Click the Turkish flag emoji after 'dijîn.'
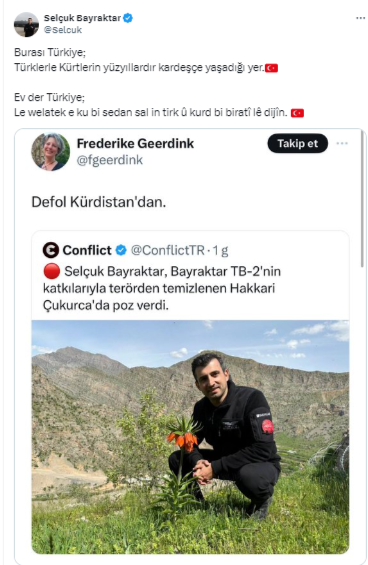This screenshot has width=368, height=565. tap(297, 113)
